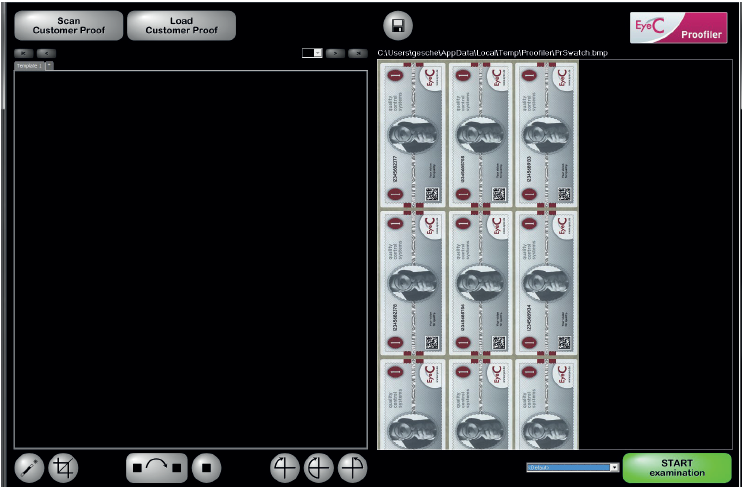This screenshot has width=742, height=487.
Task: Jump to the first page with |< button
Action: coord(24,53)
